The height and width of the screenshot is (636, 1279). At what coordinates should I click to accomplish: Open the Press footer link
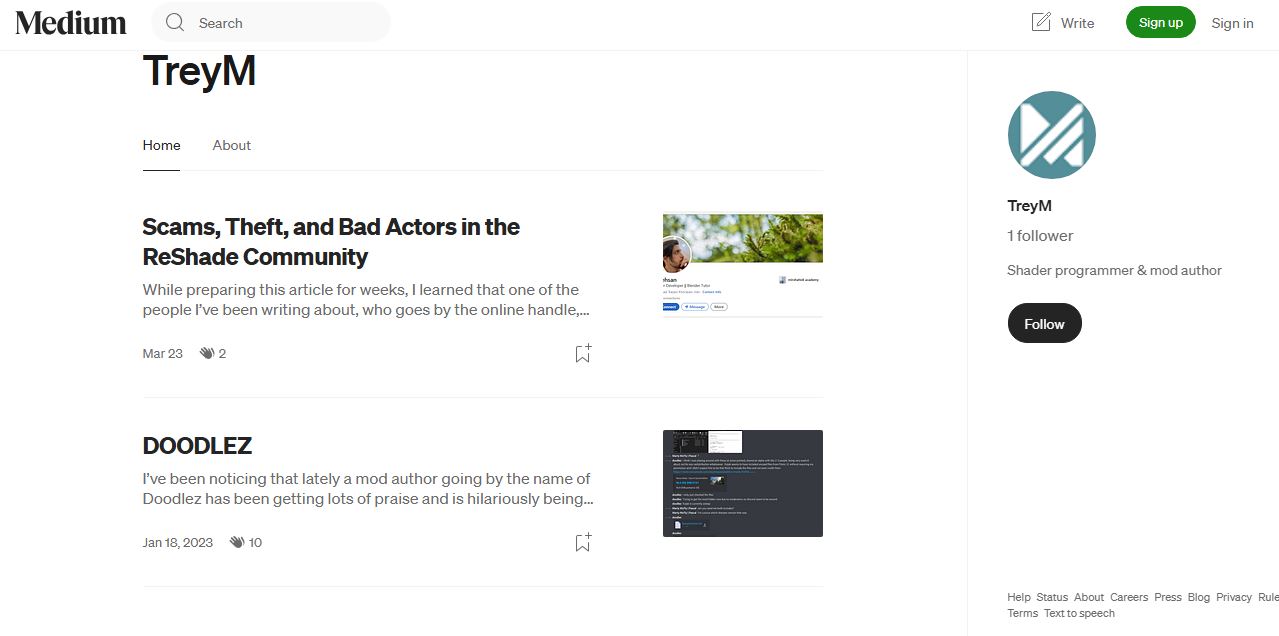pos(1168,597)
